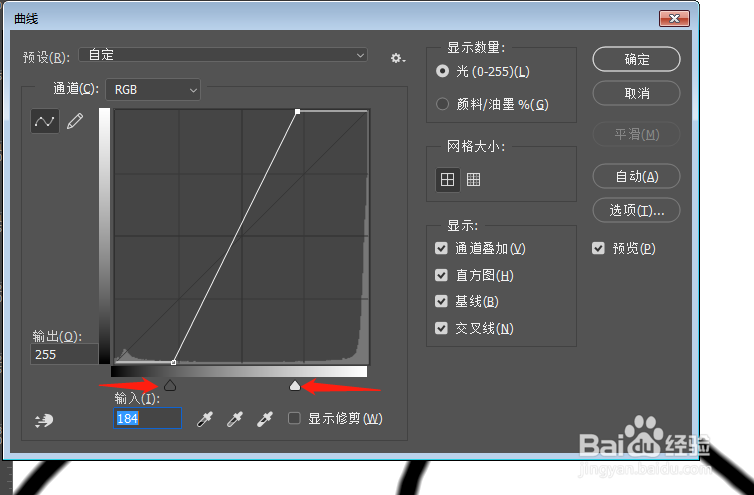Select the lower curve control point
This screenshot has width=754, height=495.
point(174,362)
